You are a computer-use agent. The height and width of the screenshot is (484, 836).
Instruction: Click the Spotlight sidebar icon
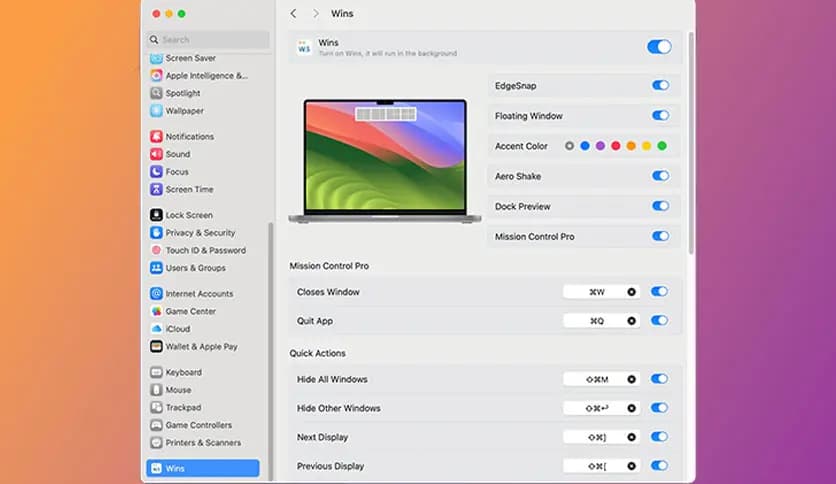click(156, 93)
